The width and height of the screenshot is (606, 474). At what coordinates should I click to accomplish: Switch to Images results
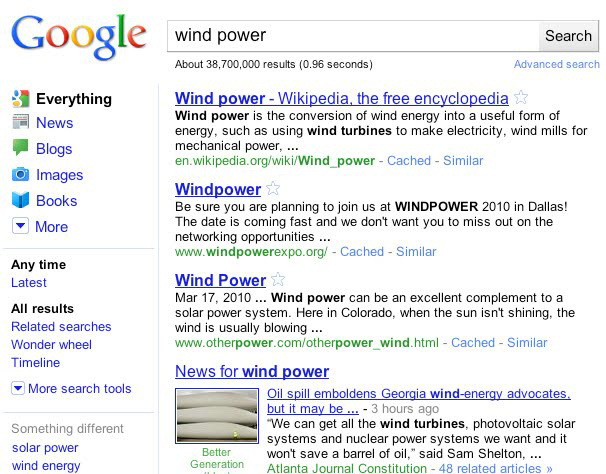[x=60, y=175]
